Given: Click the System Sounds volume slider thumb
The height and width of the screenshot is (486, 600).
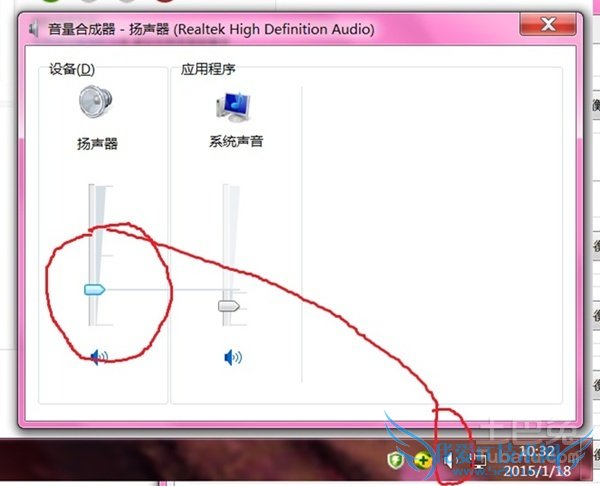Looking at the screenshot, I should (229, 306).
